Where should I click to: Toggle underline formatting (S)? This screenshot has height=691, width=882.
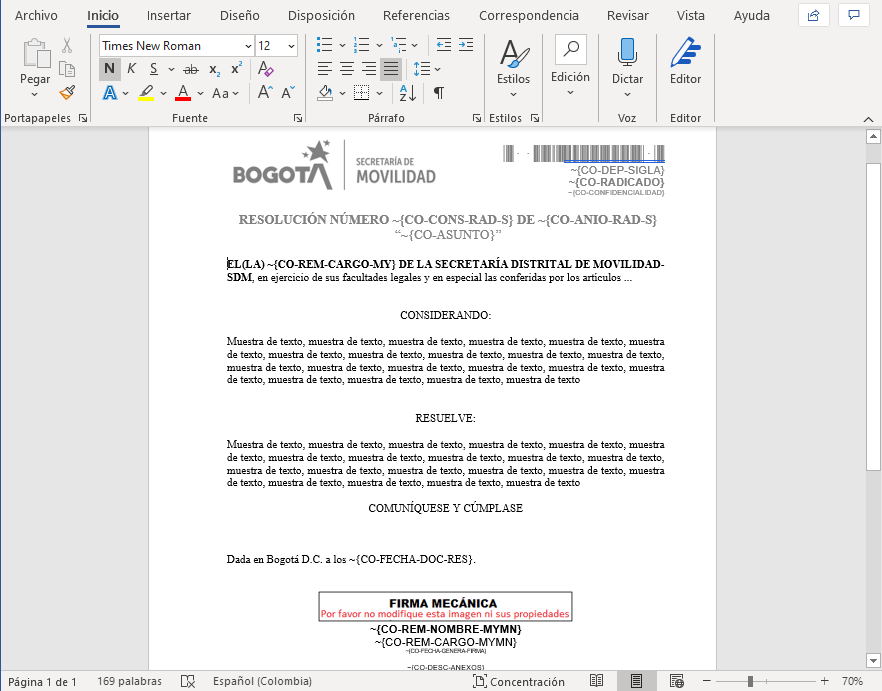pyautogui.click(x=154, y=69)
